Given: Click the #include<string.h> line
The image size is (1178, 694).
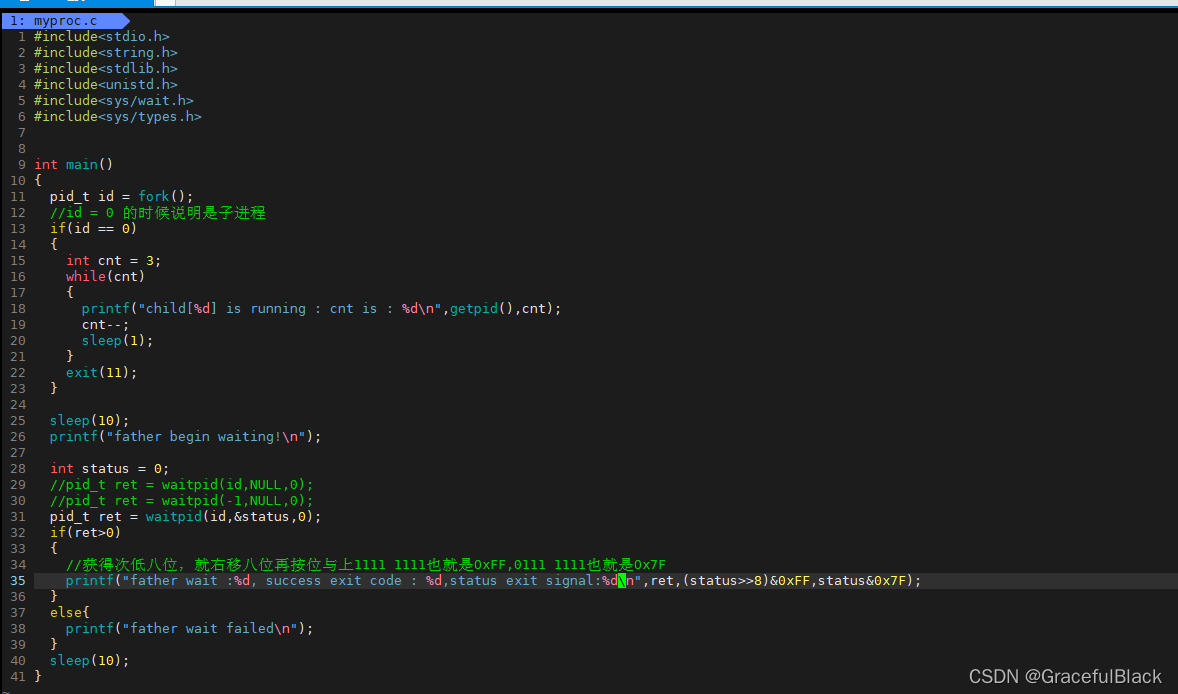Looking at the screenshot, I should [105, 53].
